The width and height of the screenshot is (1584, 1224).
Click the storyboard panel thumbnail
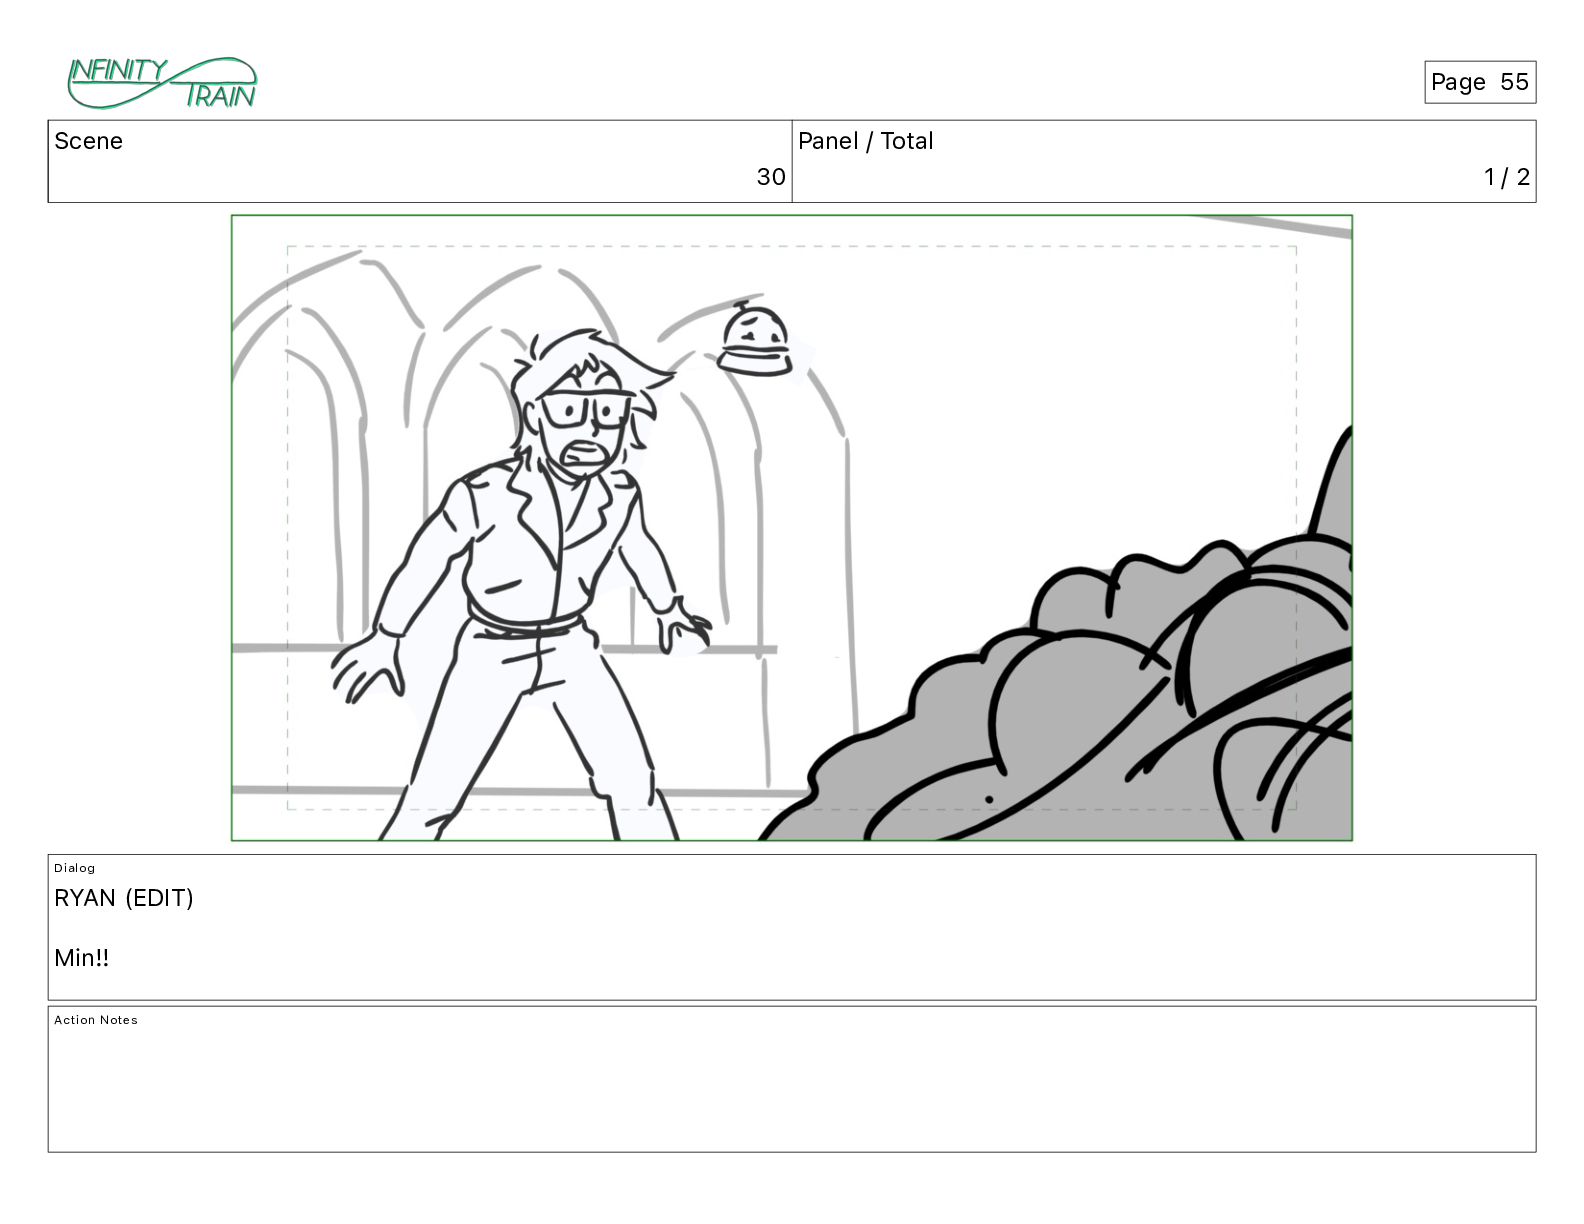[792, 528]
